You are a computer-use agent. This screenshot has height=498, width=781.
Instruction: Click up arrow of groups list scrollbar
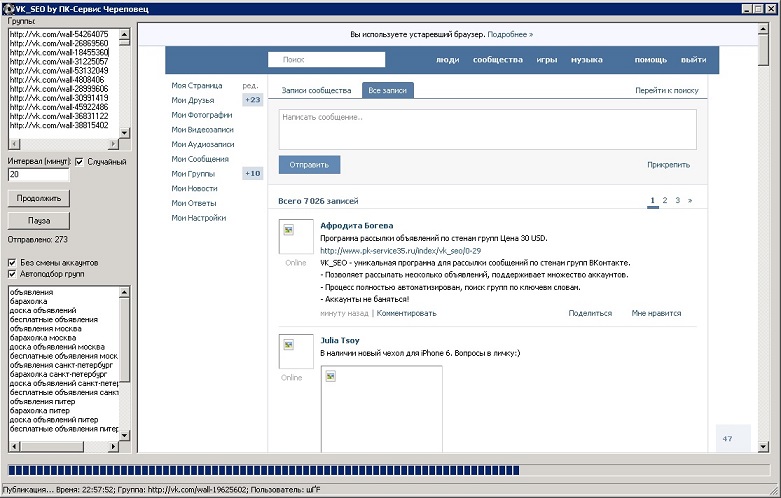[x=125, y=34]
